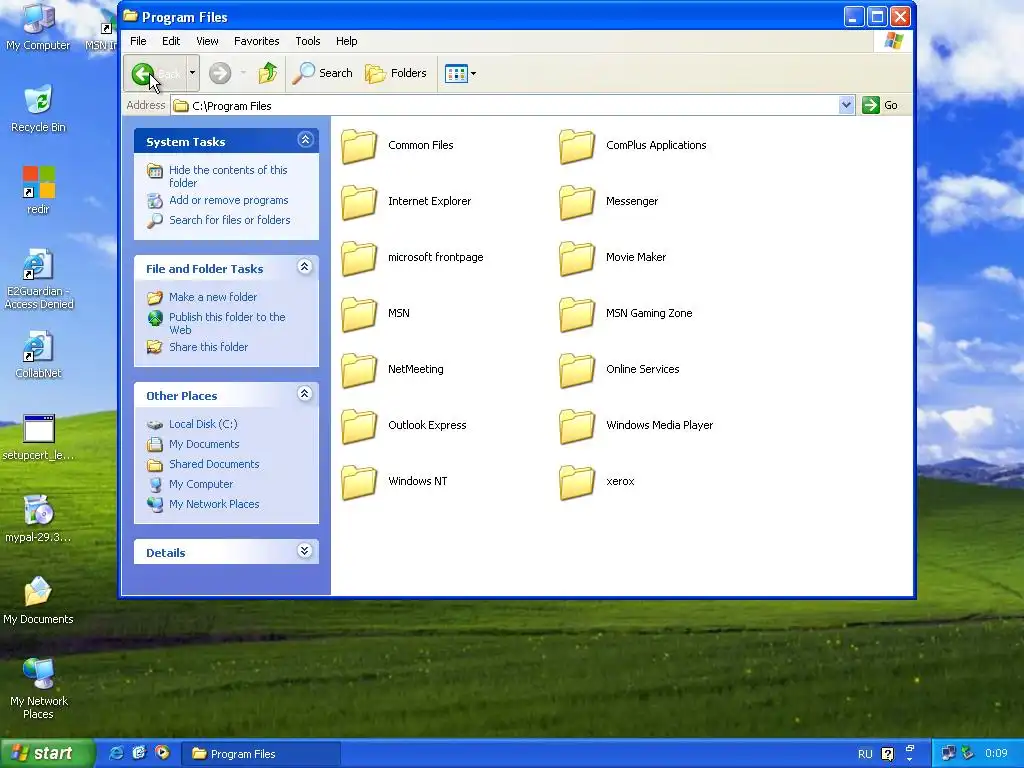The image size is (1024, 768).
Task: Select the microsoft frontpage folder icon
Action: [359, 258]
